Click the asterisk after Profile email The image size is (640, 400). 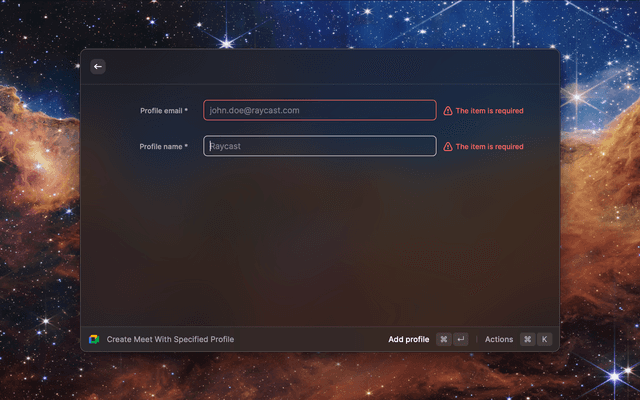click(x=186, y=110)
